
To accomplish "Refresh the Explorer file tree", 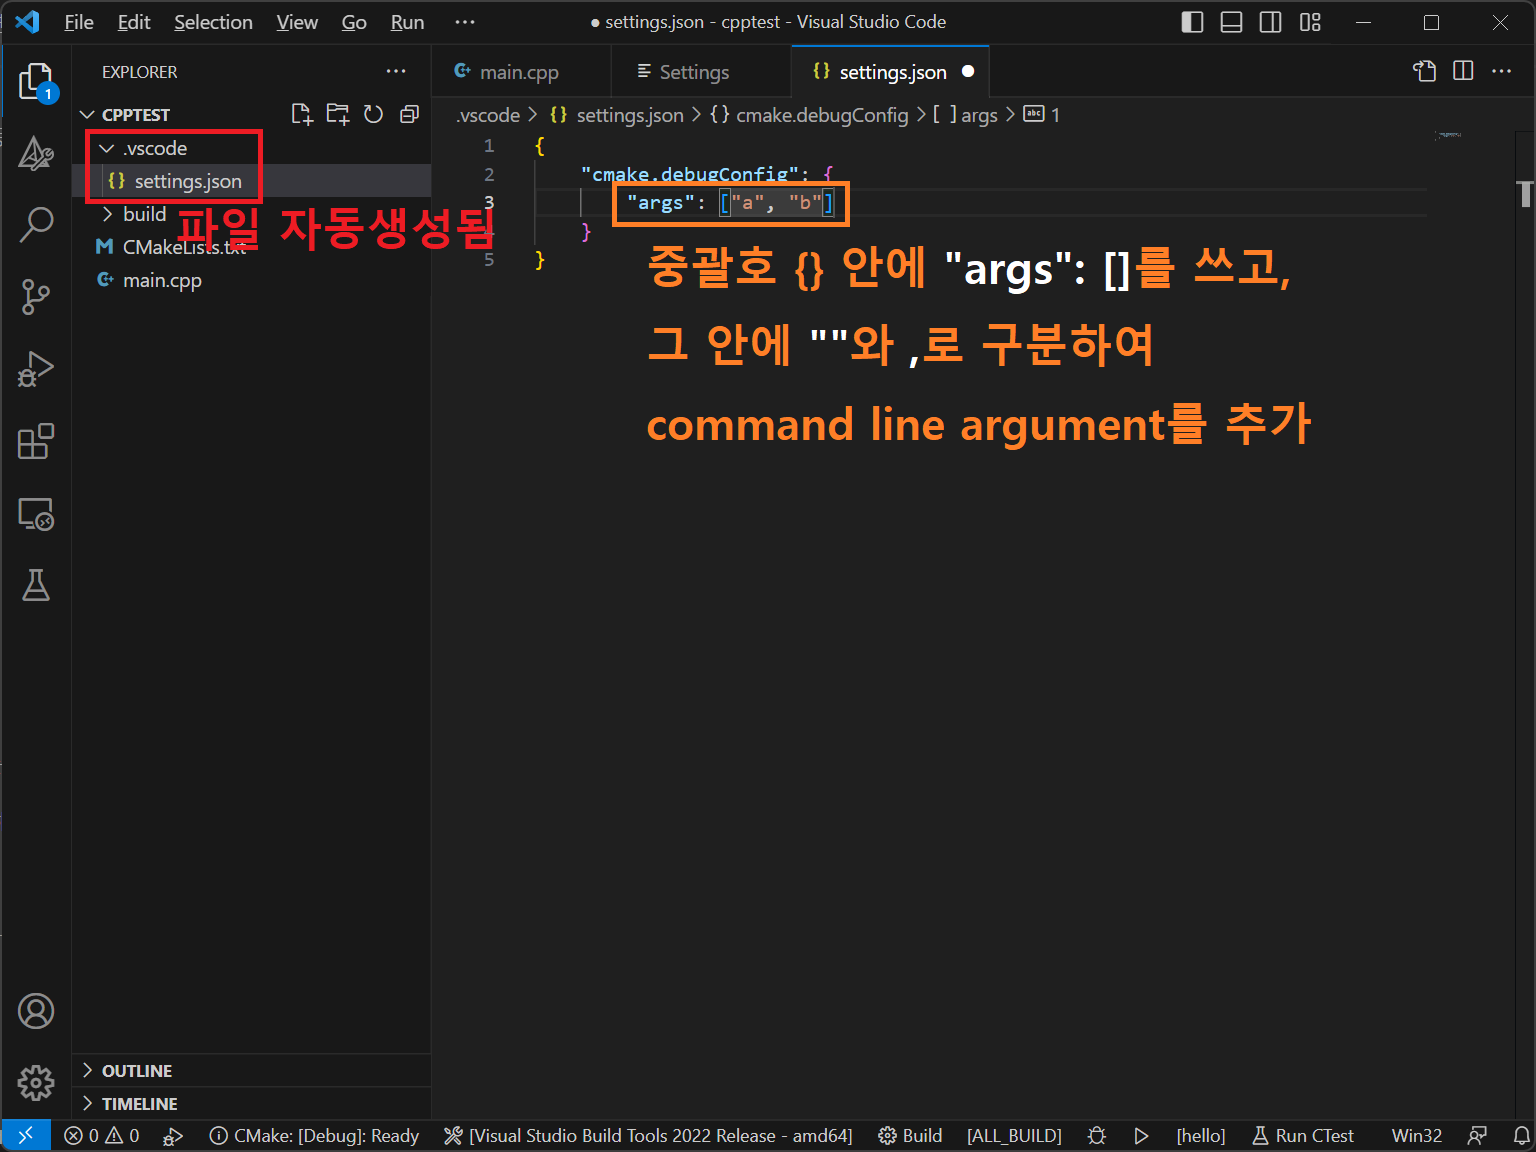I will (373, 114).
